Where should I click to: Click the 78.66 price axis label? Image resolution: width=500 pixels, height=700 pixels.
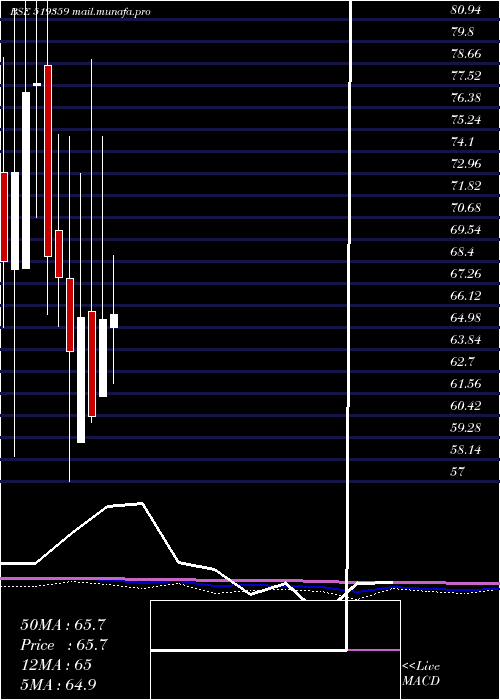[x=466, y=54]
